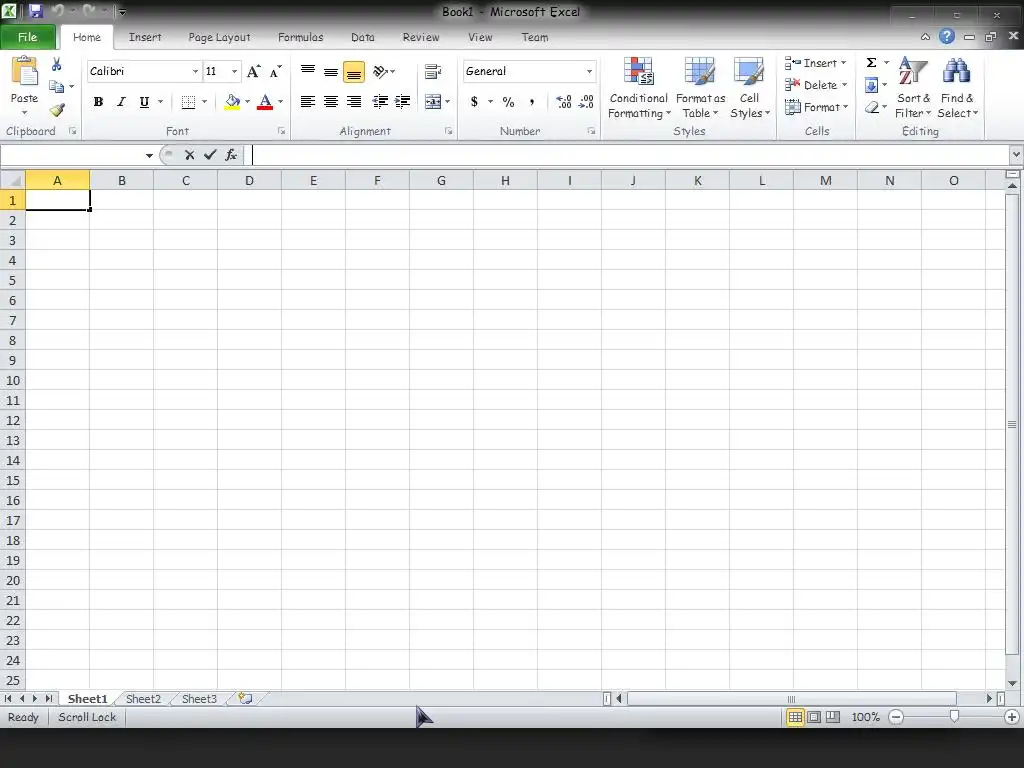This screenshot has width=1024, height=768.
Task: Switch to Insert ribbon tab
Action: point(145,37)
